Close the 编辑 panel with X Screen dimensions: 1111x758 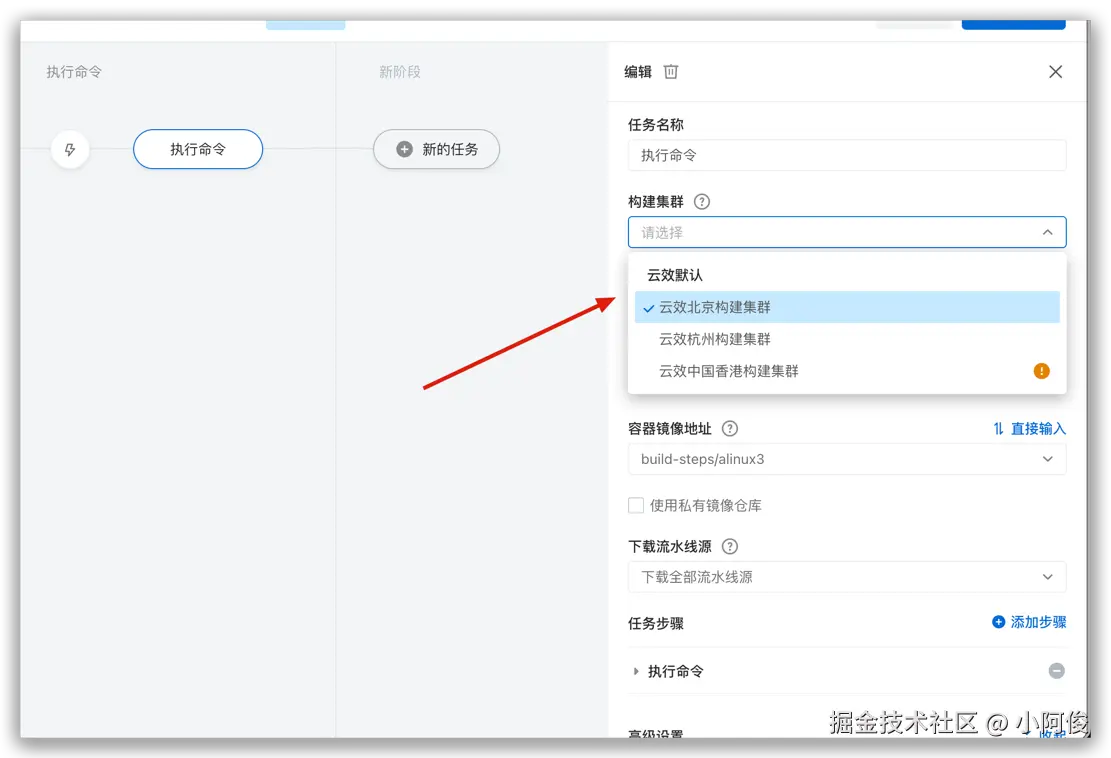click(x=1055, y=72)
